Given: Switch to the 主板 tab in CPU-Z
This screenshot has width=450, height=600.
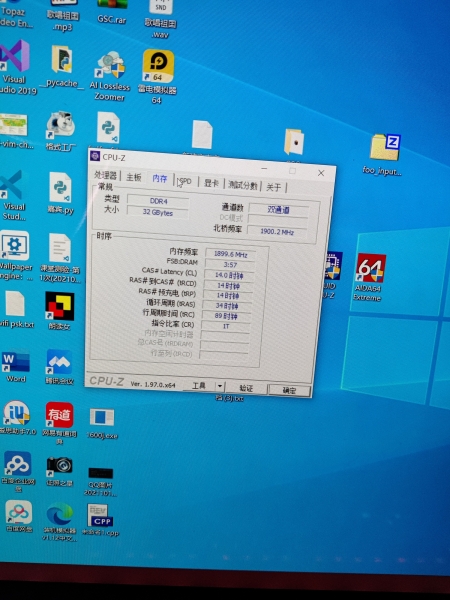Looking at the screenshot, I should coord(134,177).
